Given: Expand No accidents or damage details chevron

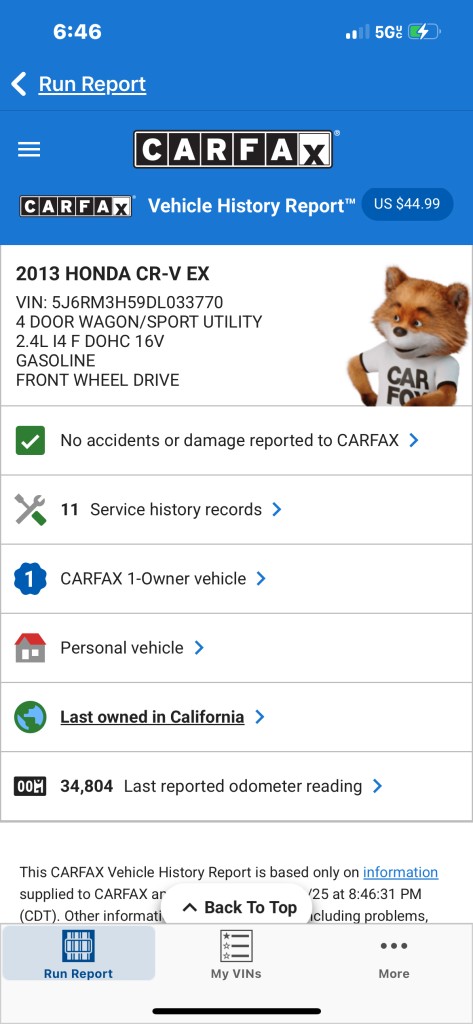Looking at the screenshot, I should (414, 441).
